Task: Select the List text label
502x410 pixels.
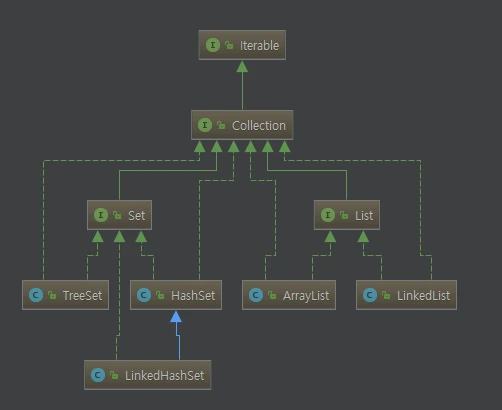Action: click(x=364, y=216)
